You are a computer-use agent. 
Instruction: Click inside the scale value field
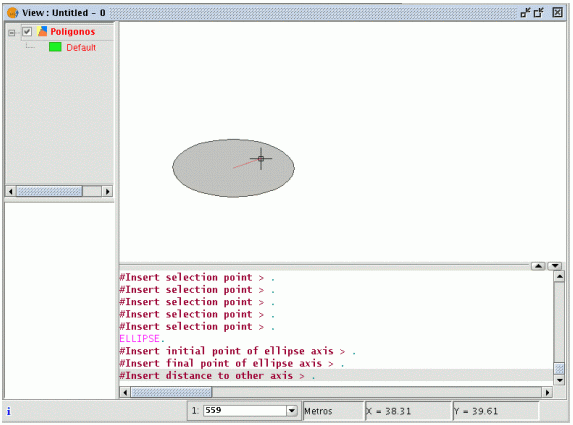coord(245,411)
